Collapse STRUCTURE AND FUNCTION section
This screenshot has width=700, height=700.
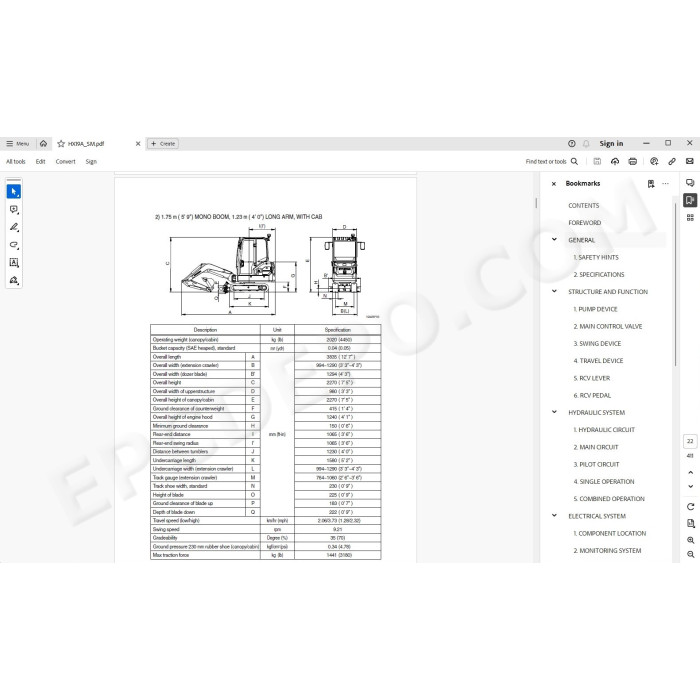554,292
